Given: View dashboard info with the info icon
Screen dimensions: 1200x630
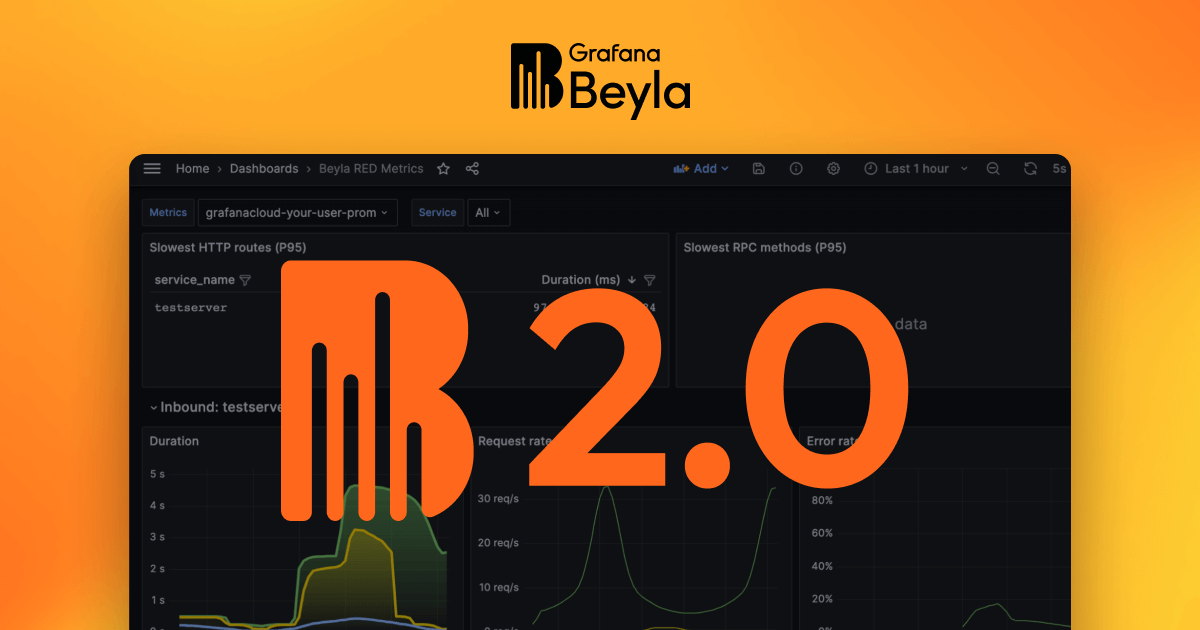Looking at the screenshot, I should [x=795, y=169].
